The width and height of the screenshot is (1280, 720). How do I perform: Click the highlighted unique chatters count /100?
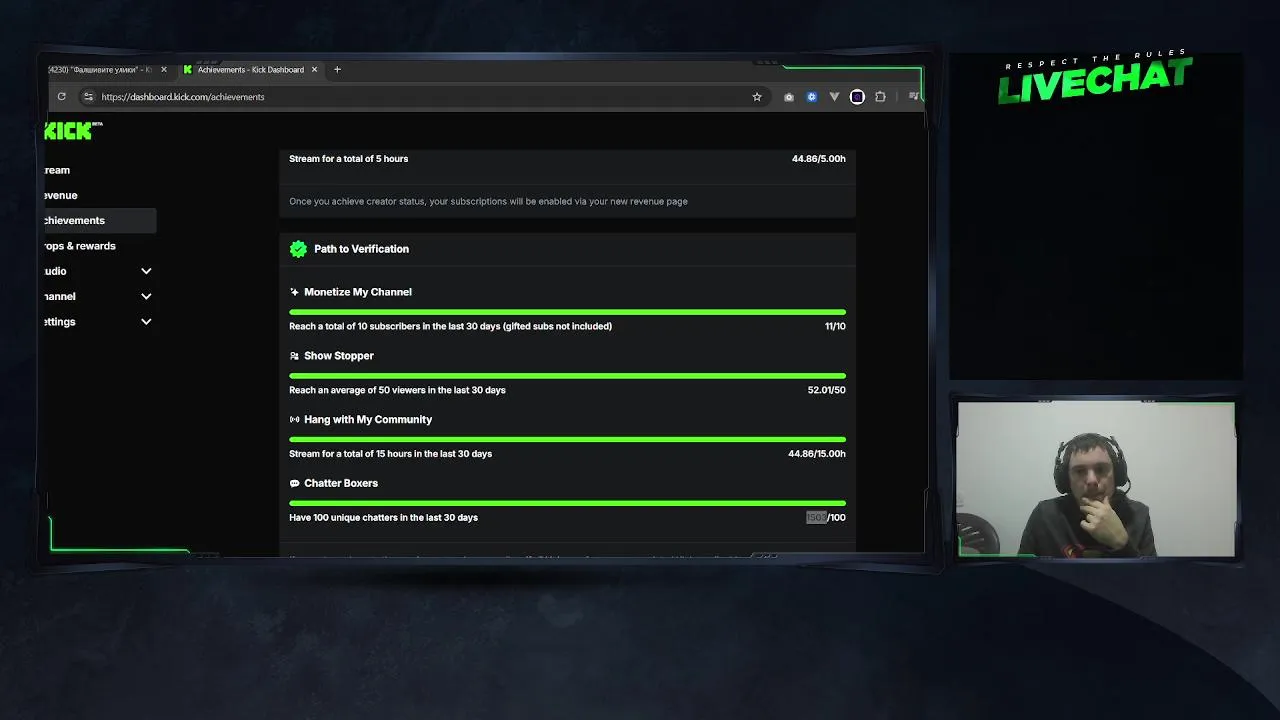tap(826, 518)
